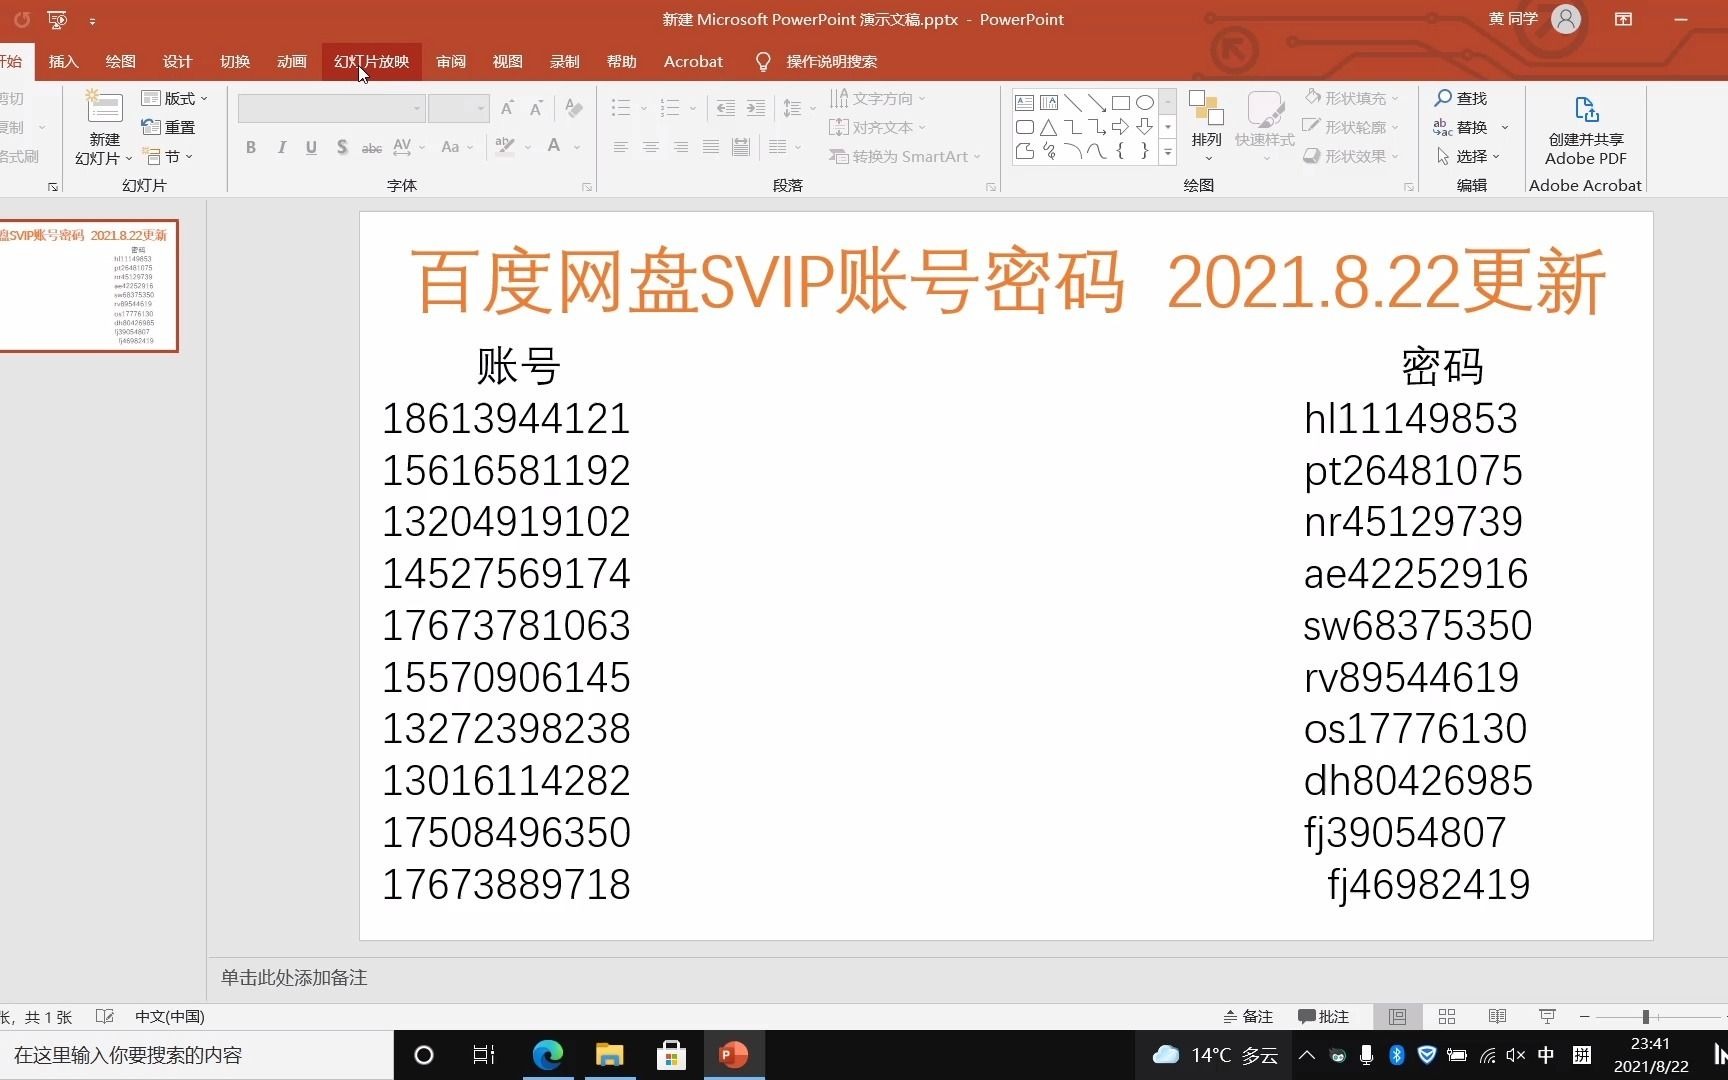
Task: Toggle justify text alignment
Action: pos(711,147)
